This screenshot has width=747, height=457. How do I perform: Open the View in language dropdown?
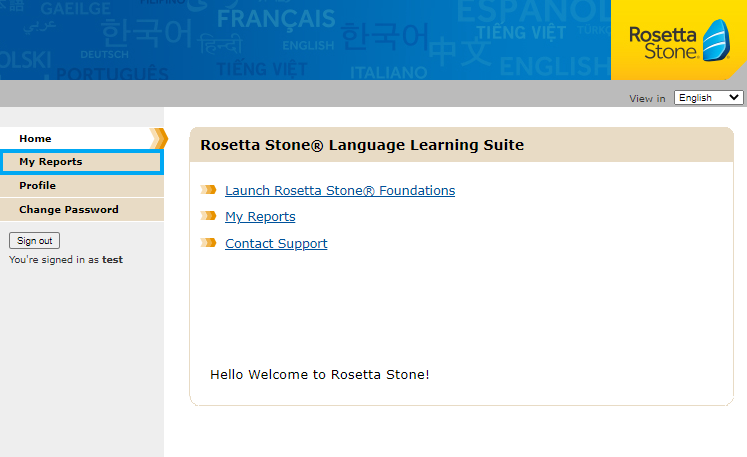[x=708, y=98]
